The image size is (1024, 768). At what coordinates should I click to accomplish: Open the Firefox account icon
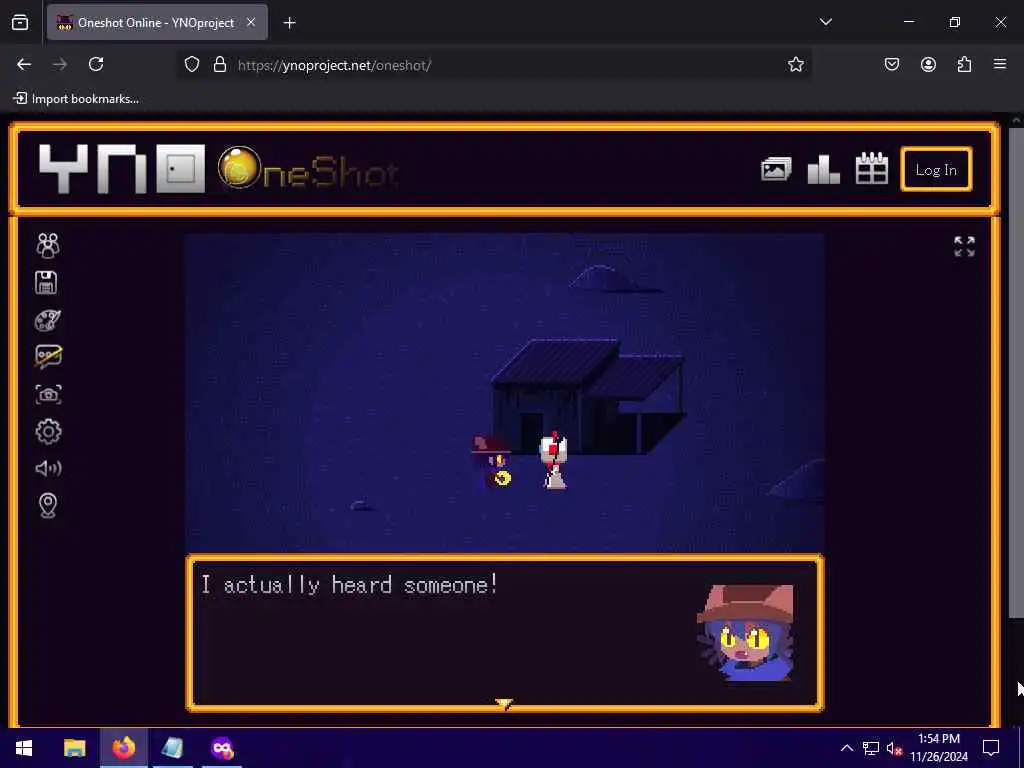point(928,64)
